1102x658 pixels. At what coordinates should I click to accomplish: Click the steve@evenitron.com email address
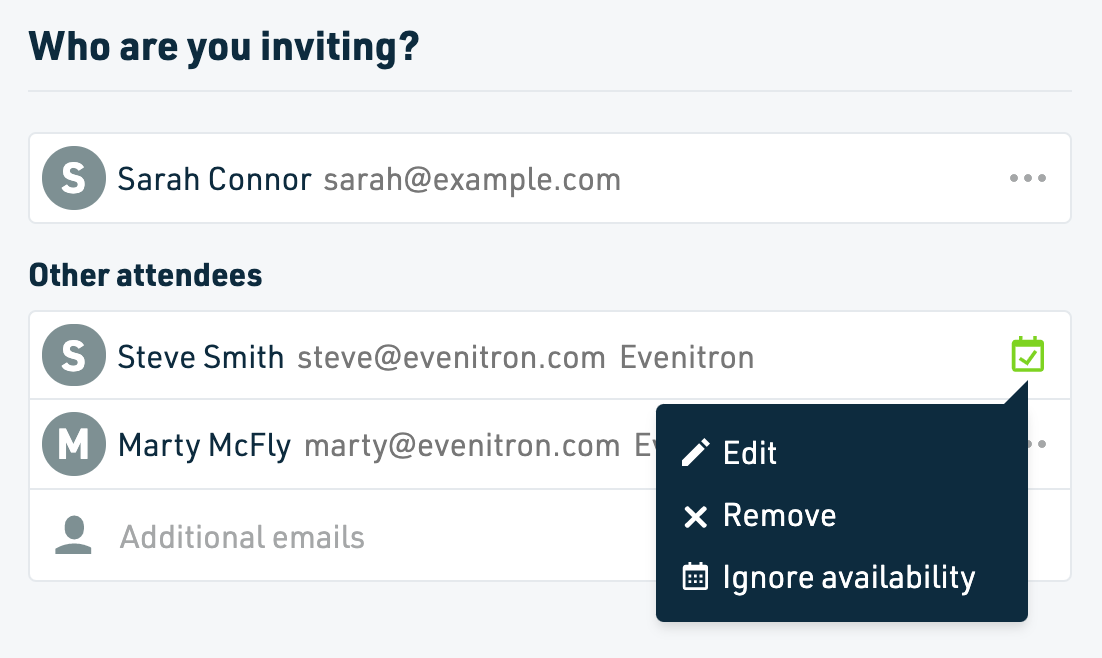coord(451,358)
